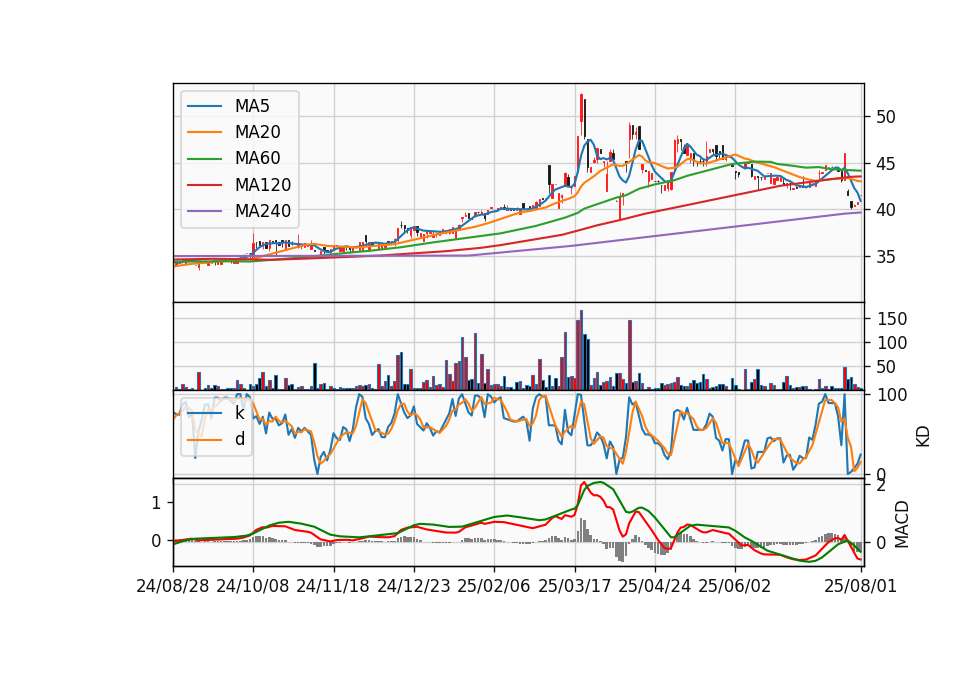Click the orange MA20 legend line sample

point(204,132)
